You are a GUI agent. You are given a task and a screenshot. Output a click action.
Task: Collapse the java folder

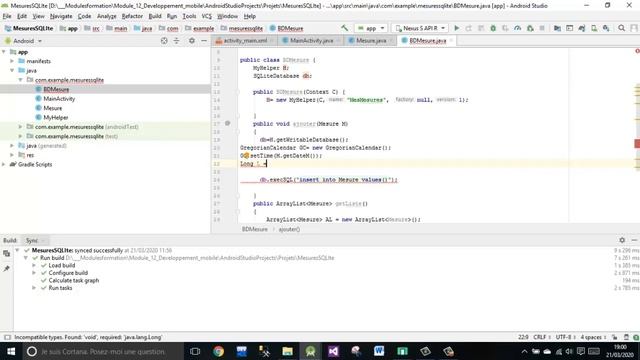click(12, 70)
